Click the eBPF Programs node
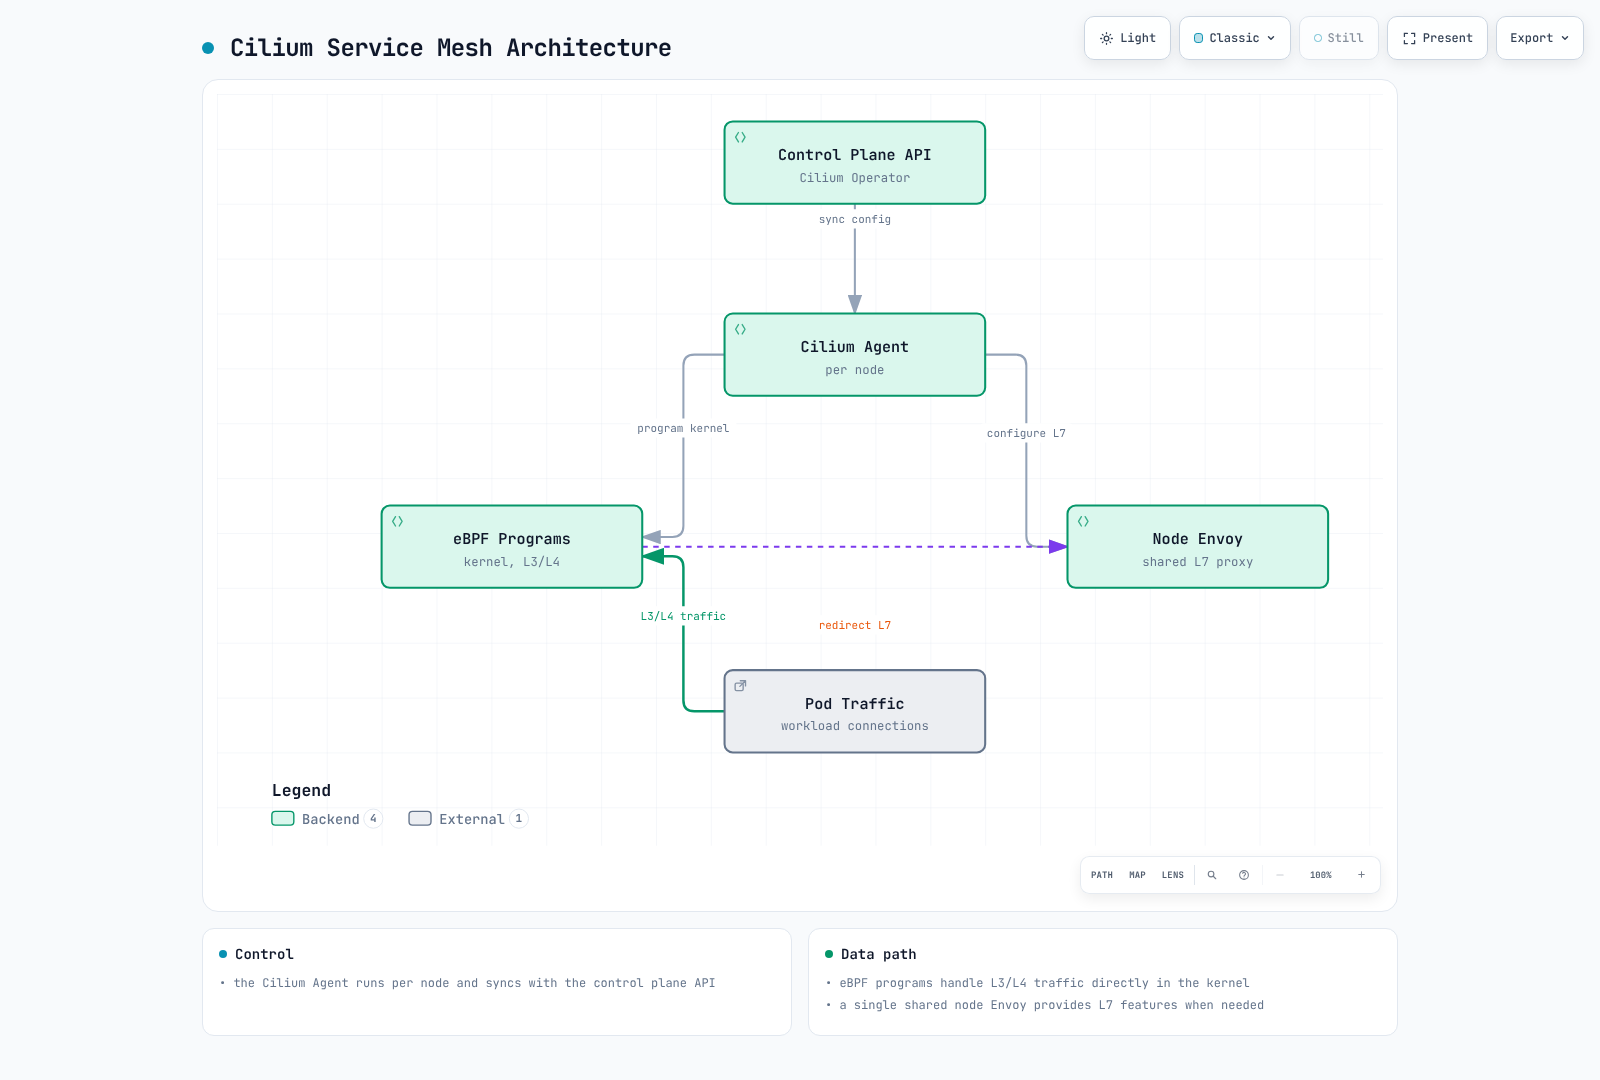Image resolution: width=1600 pixels, height=1080 pixels. click(x=512, y=547)
